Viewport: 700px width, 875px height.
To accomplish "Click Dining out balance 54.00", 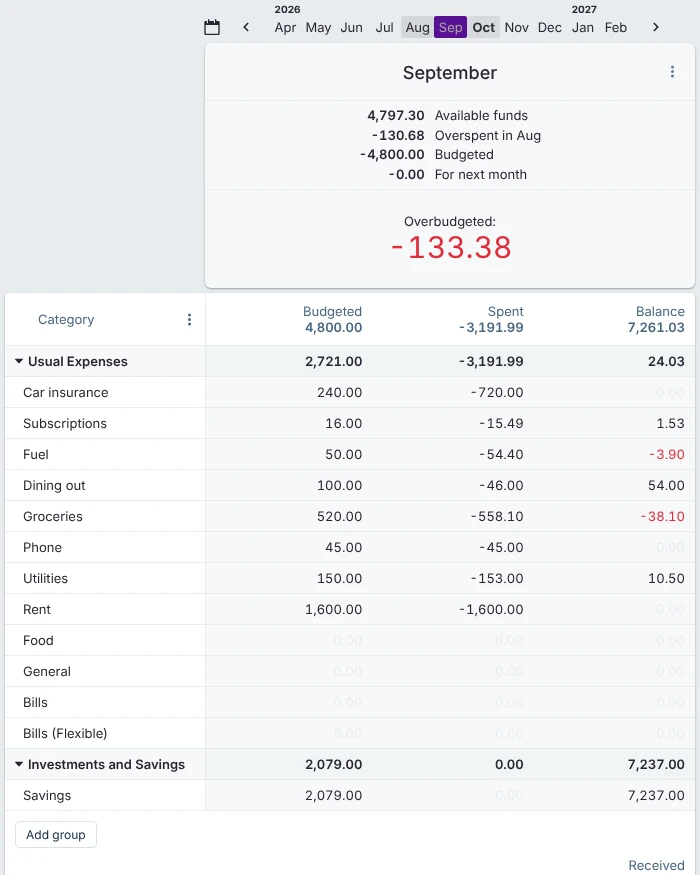I will tap(666, 485).
